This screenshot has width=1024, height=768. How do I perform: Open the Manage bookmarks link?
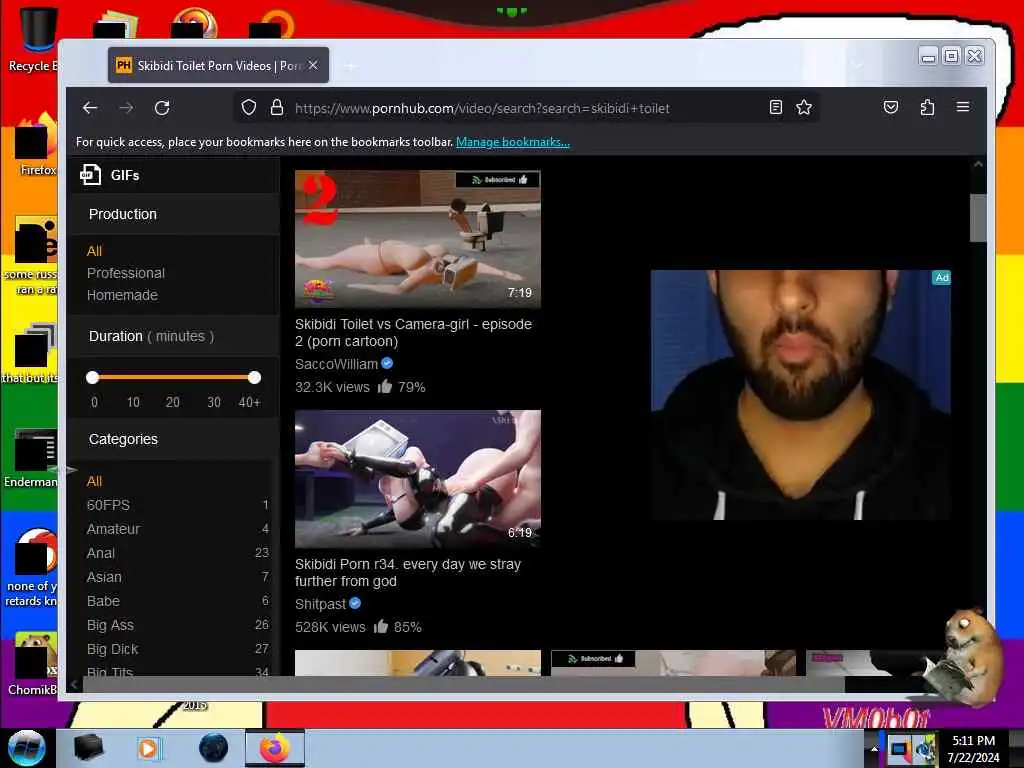(513, 142)
